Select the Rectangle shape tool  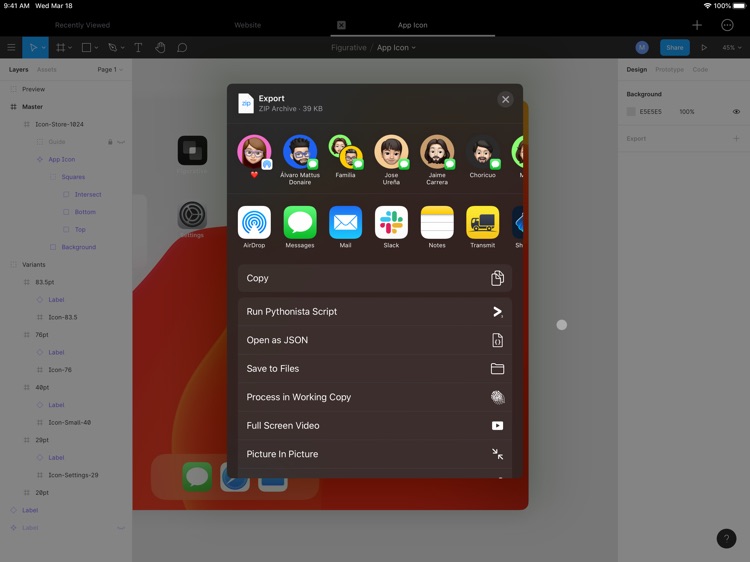pos(86,47)
